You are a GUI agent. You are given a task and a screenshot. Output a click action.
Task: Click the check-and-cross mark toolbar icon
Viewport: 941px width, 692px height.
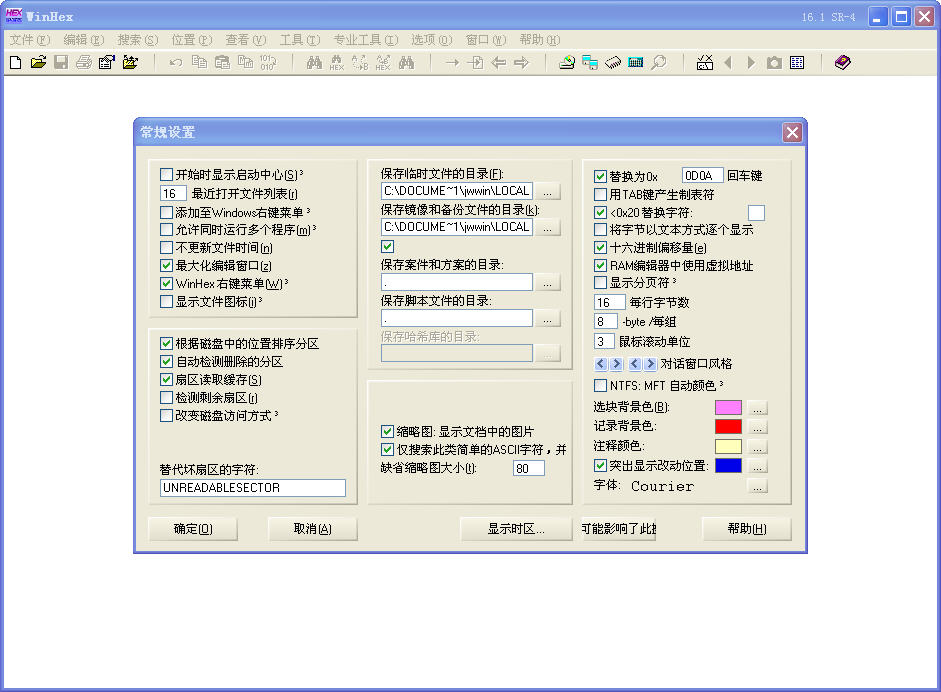coord(705,62)
